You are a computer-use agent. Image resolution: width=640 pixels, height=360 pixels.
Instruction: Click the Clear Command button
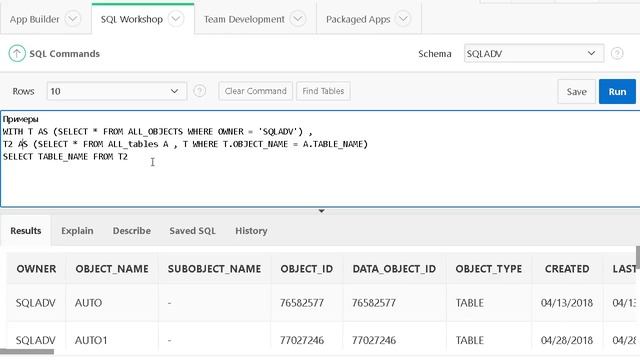coord(256,91)
